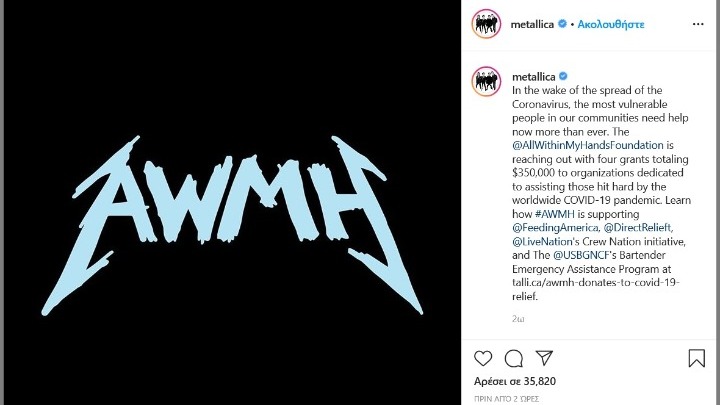This screenshot has height=405, width=720.
Task: Open the three-dot more options menu
Action: click(698, 24)
